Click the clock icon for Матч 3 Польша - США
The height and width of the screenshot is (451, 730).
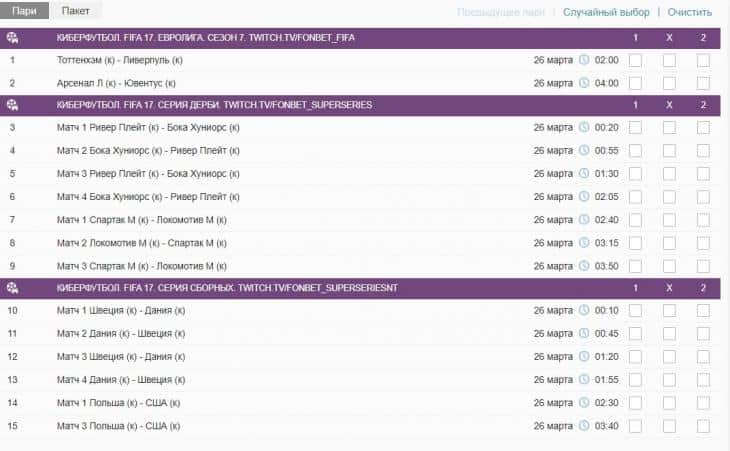click(x=584, y=425)
